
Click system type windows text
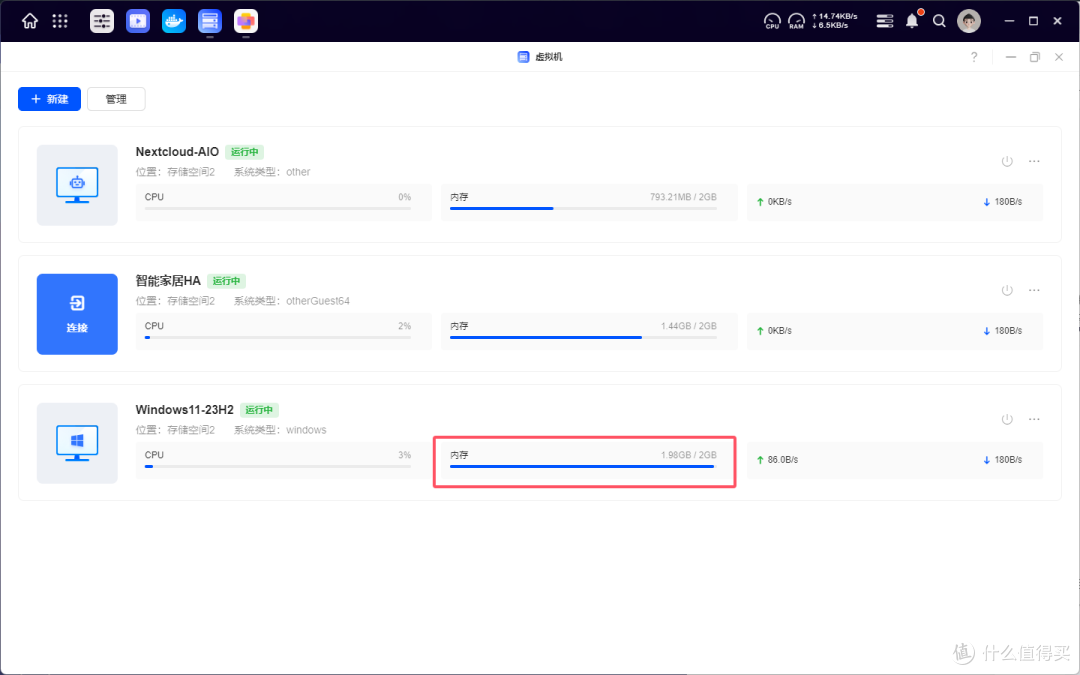[x=306, y=430]
